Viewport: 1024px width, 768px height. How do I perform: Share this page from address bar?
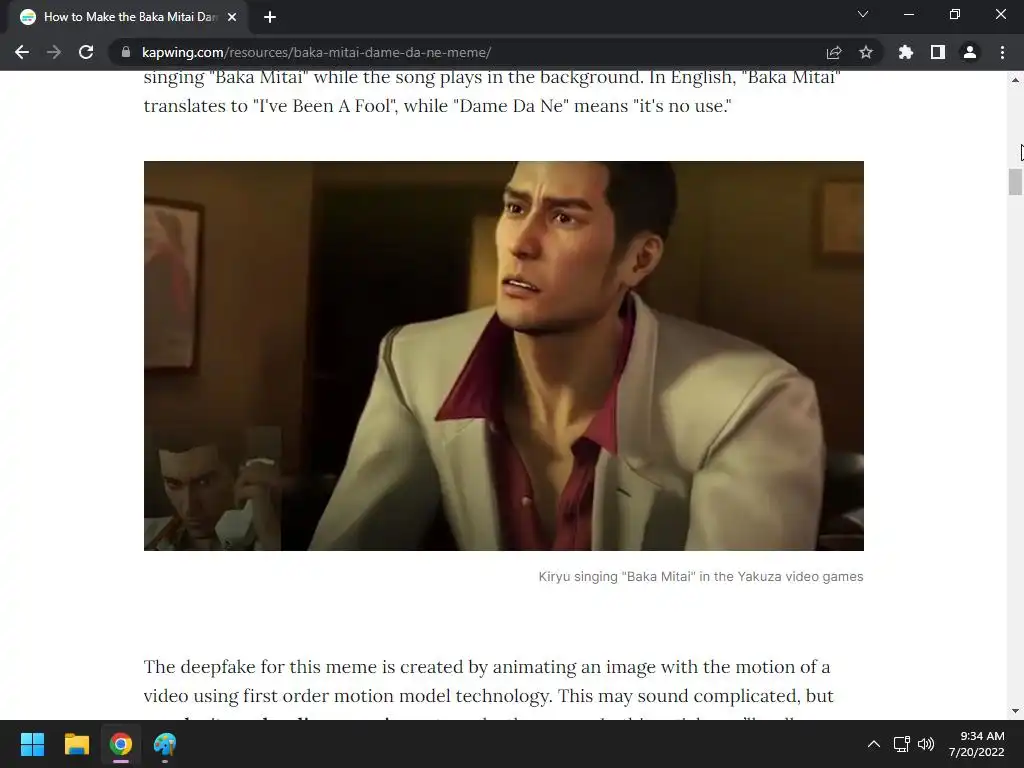834,52
